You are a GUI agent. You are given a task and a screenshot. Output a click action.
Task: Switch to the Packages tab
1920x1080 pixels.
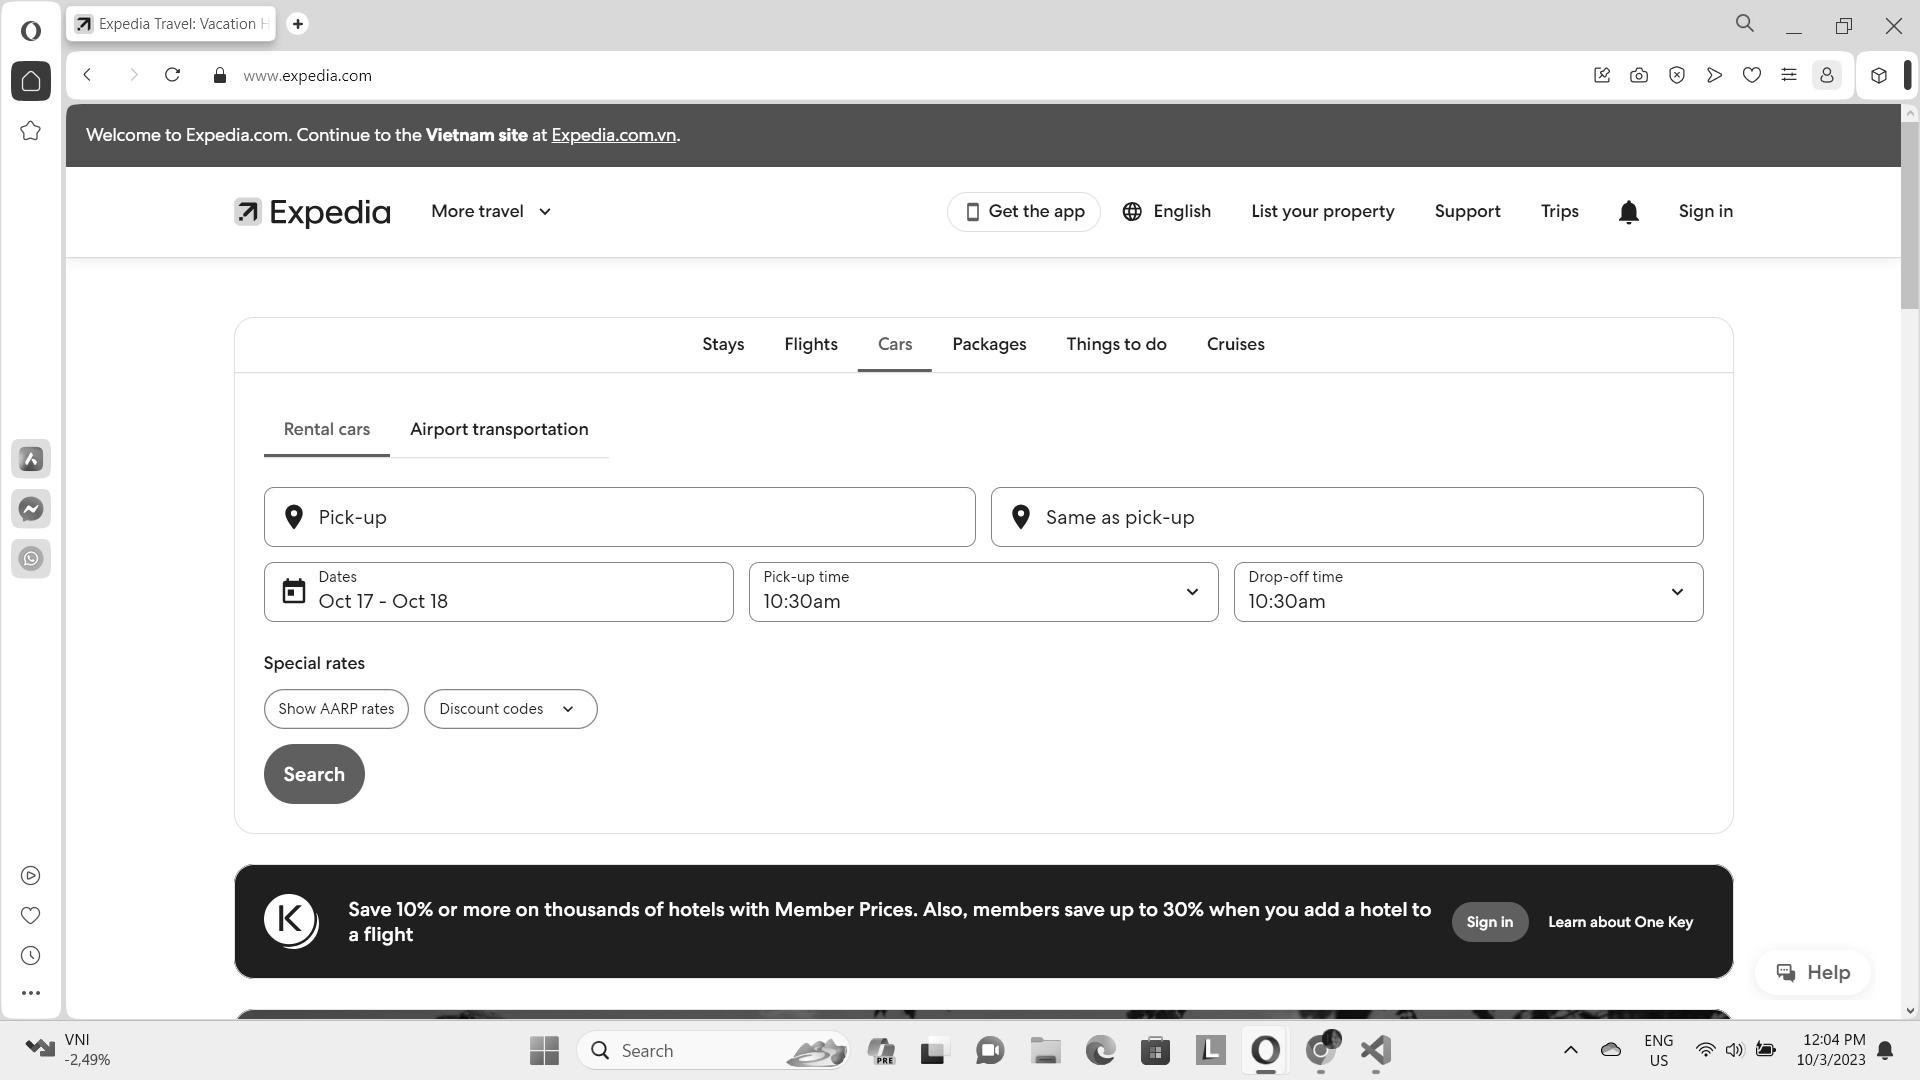(989, 344)
